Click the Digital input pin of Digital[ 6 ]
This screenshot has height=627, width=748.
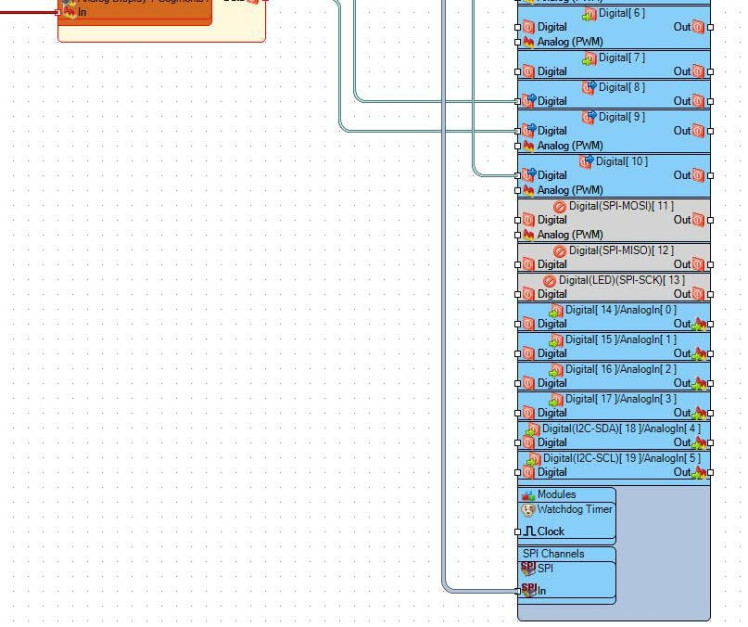point(518,28)
